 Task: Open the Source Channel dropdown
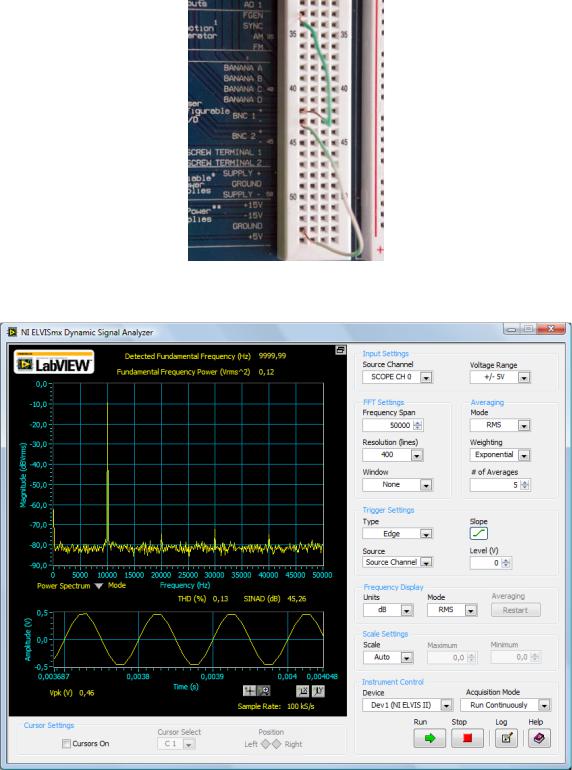[x=427, y=377]
